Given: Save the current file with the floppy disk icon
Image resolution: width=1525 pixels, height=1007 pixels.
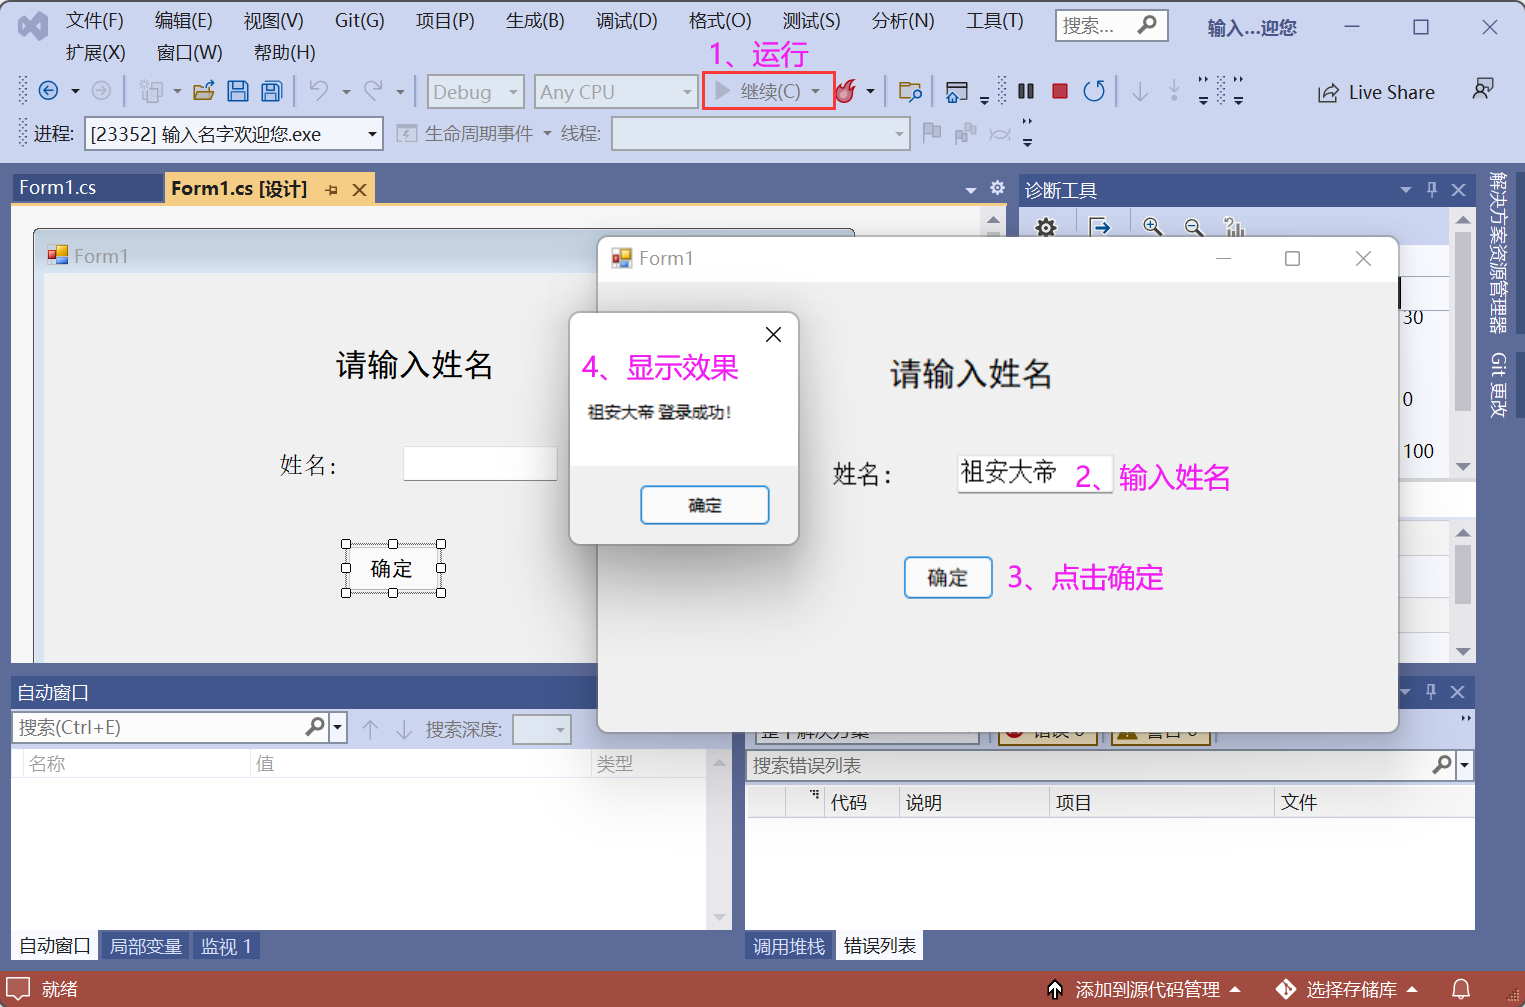Looking at the screenshot, I should [x=238, y=91].
